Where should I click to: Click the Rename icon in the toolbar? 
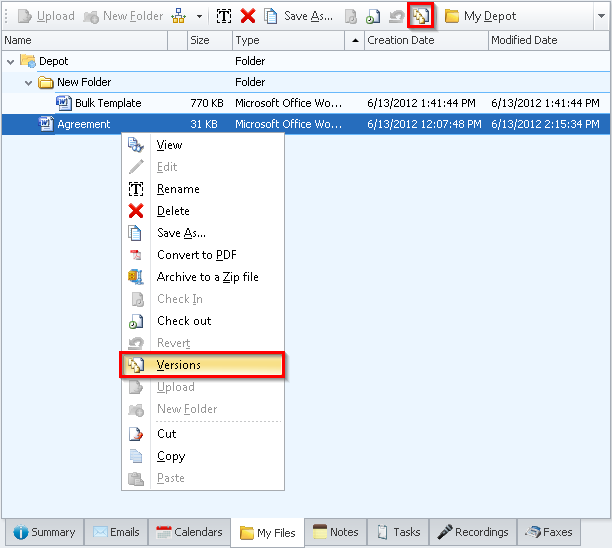(x=224, y=16)
